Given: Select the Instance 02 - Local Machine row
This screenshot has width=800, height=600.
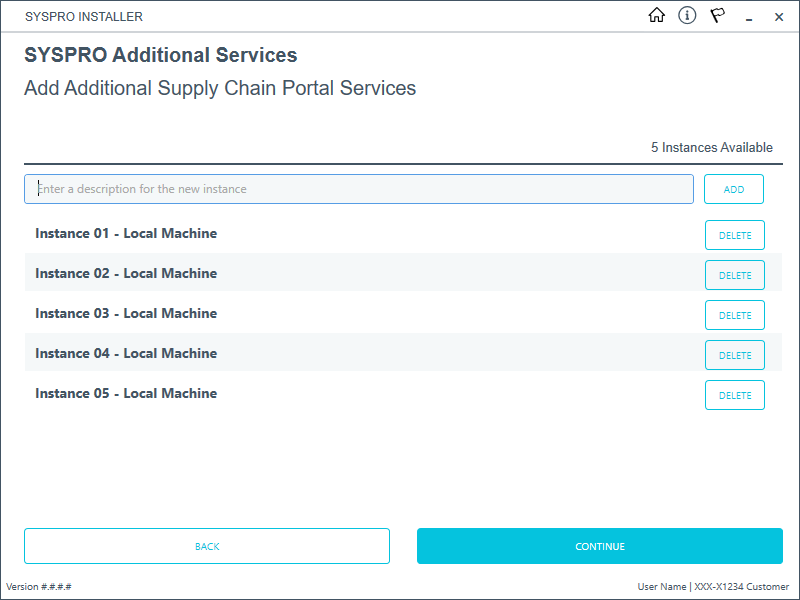Looking at the screenshot, I should pos(126,274).
